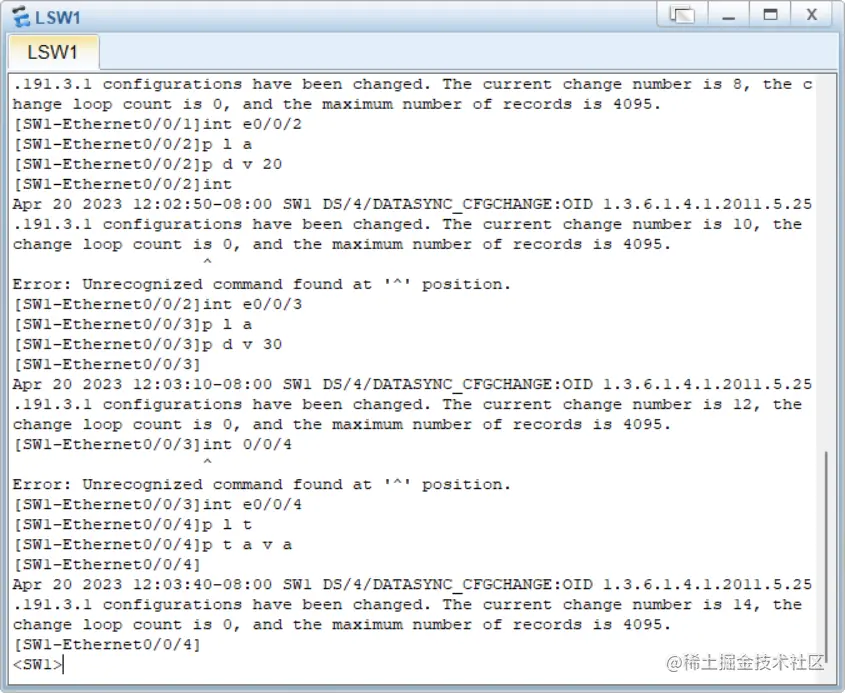The width and height of the screenshot is (845, 693).
Task: Click the log line timestamped 12:03:10-08:00
Action: [x=412, y=384]
